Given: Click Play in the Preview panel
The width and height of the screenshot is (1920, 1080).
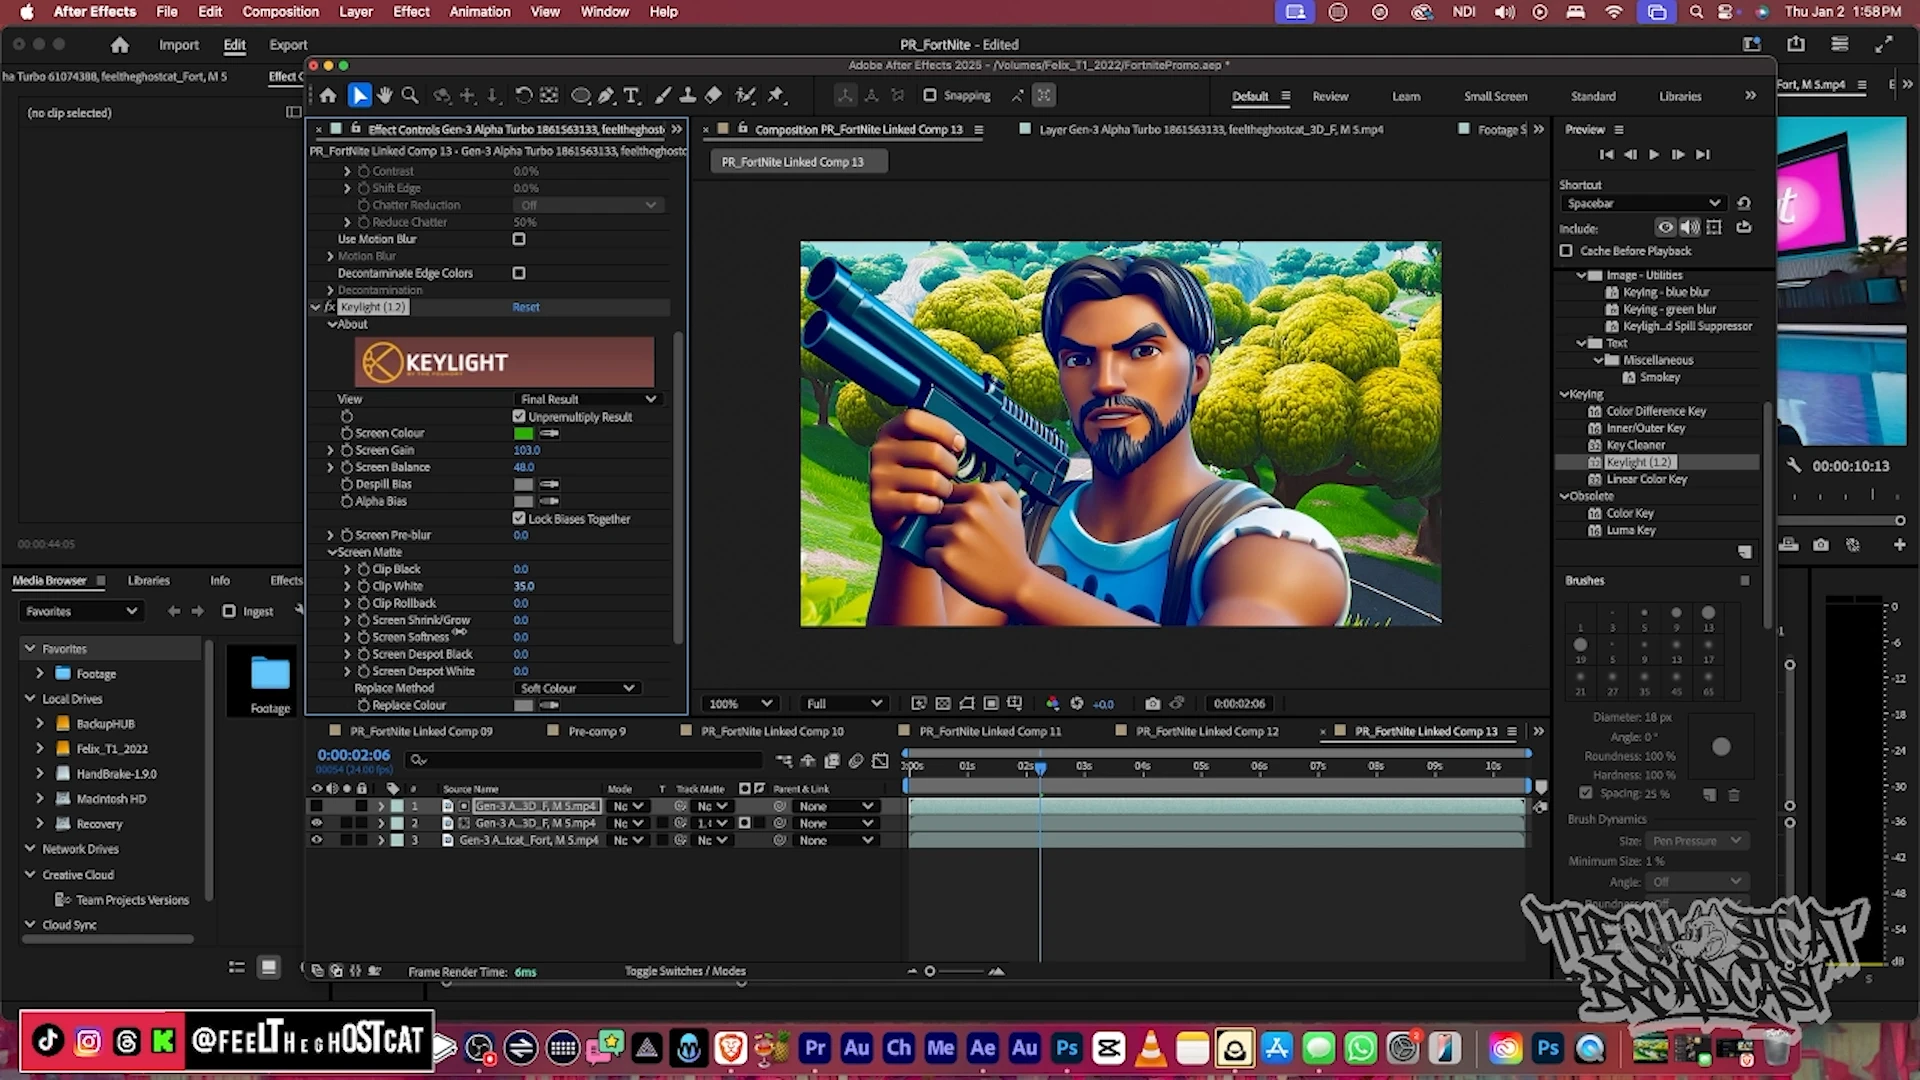Looking at the screenshot, I should [x=1654, y=155].
